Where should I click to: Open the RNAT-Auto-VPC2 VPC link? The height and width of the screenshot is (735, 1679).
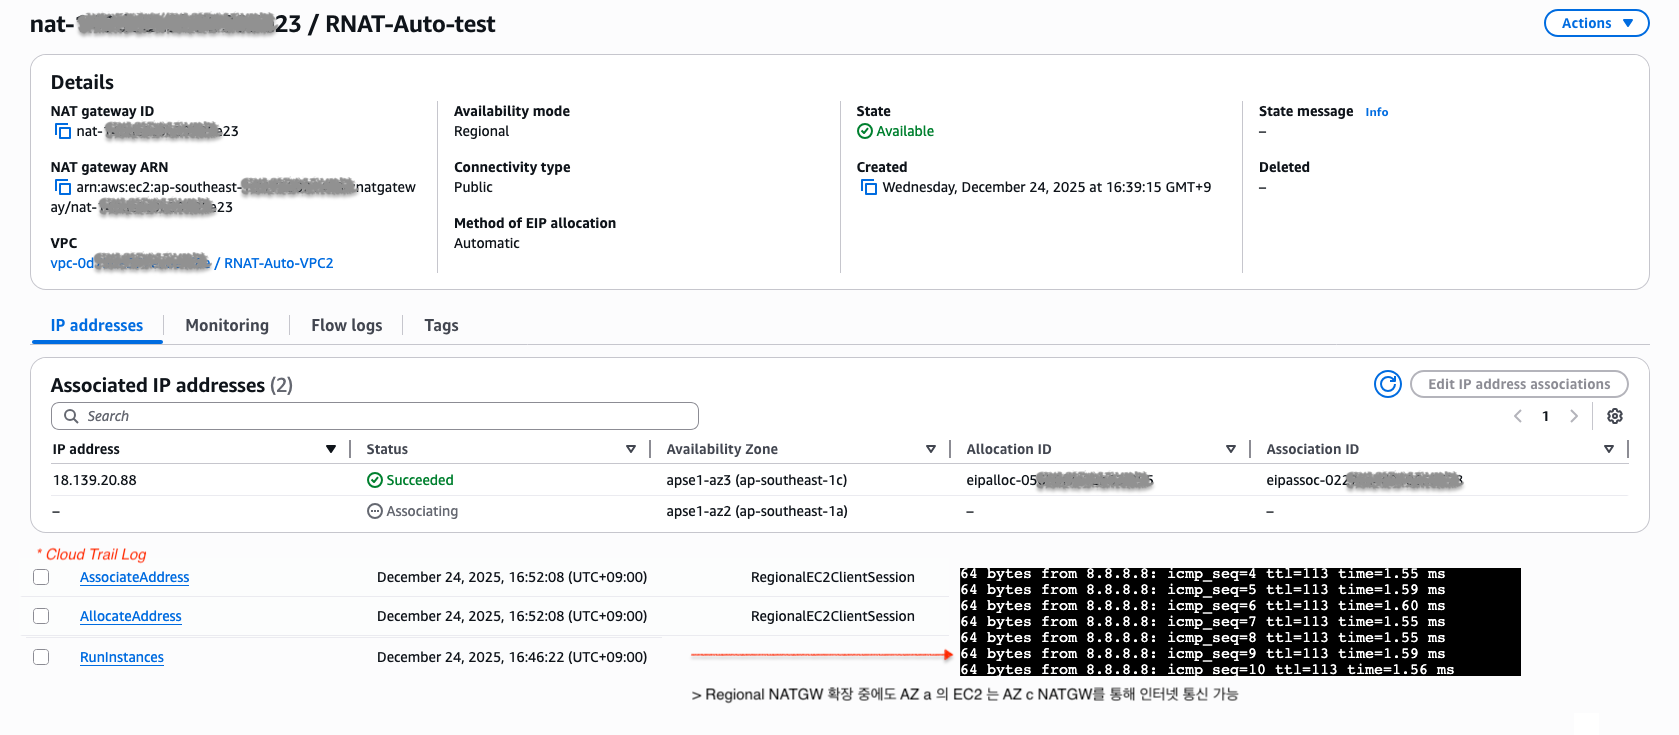278,263
